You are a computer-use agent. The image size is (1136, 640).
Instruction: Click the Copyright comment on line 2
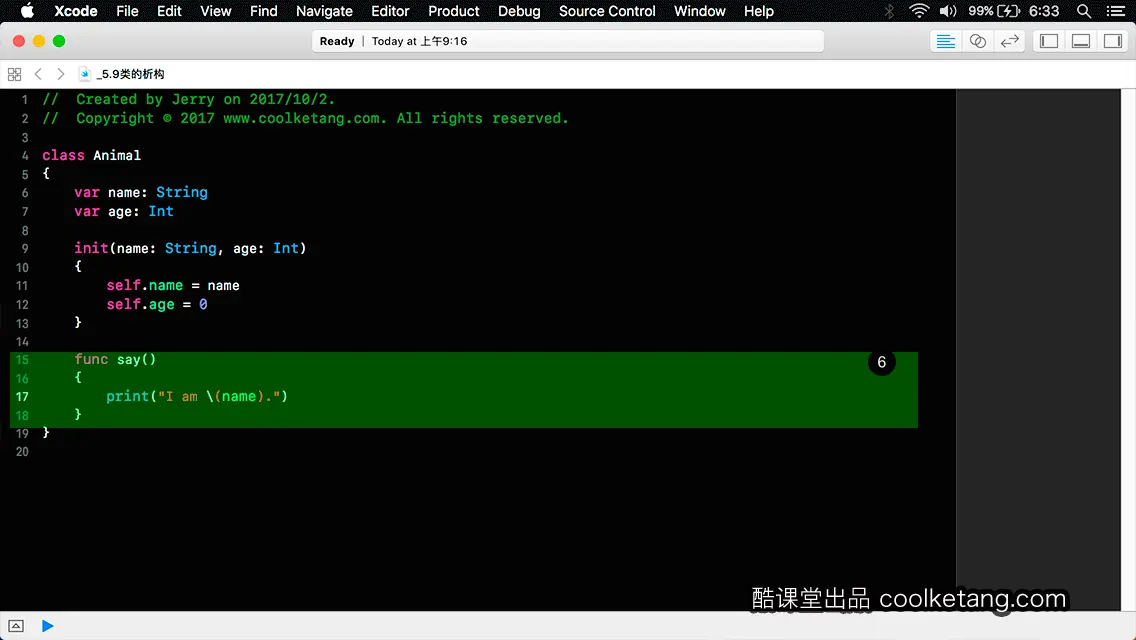point(305,118)
